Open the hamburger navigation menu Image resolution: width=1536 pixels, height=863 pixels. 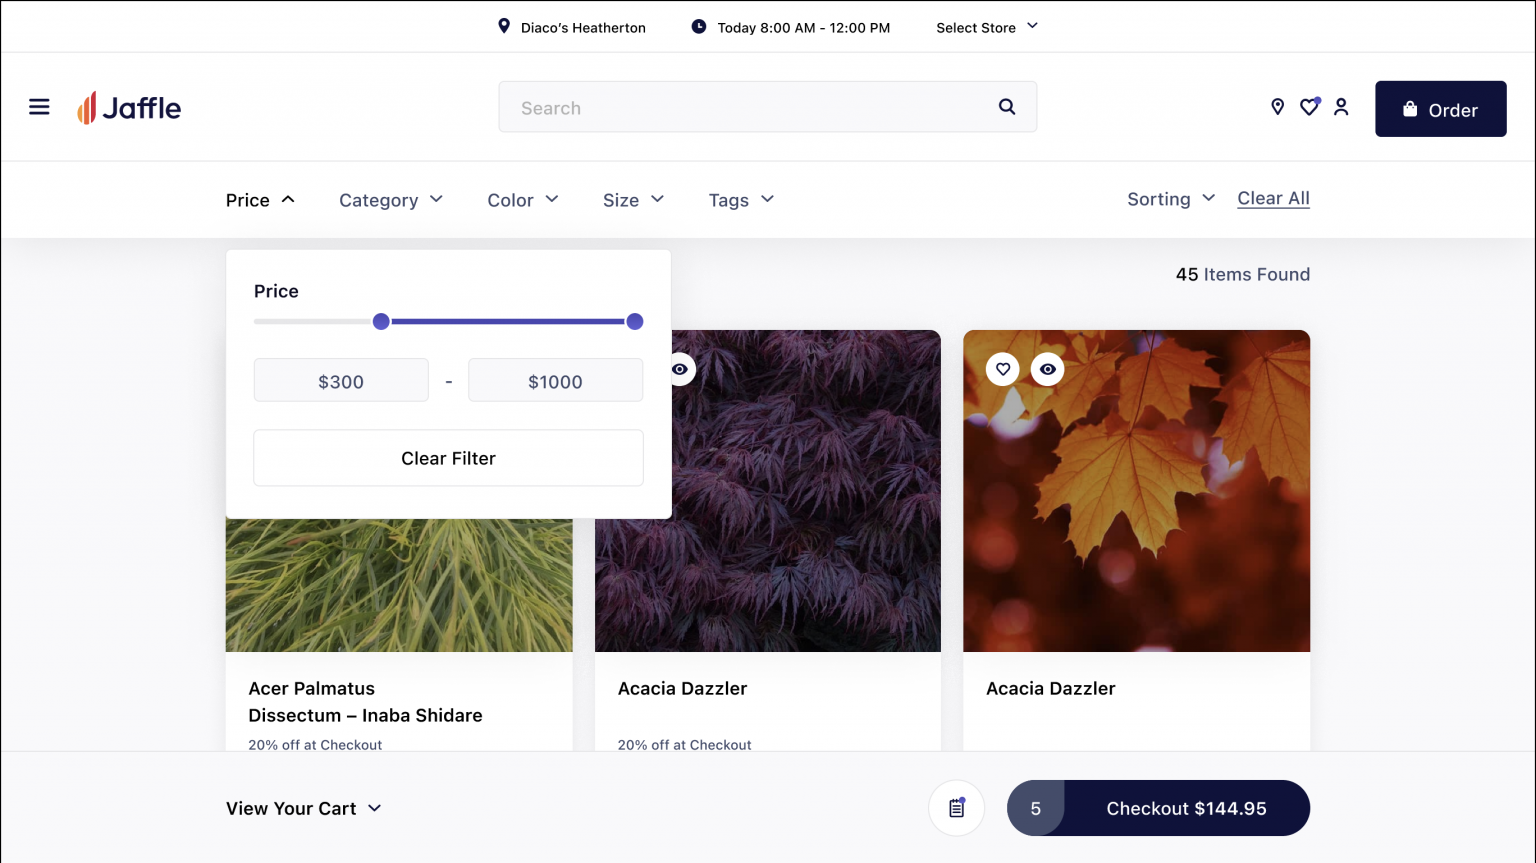pos(39,106)
